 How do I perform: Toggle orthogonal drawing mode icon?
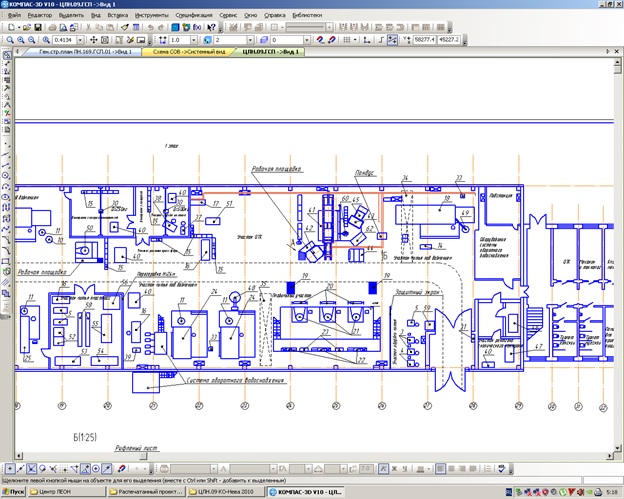pos(381,40)
